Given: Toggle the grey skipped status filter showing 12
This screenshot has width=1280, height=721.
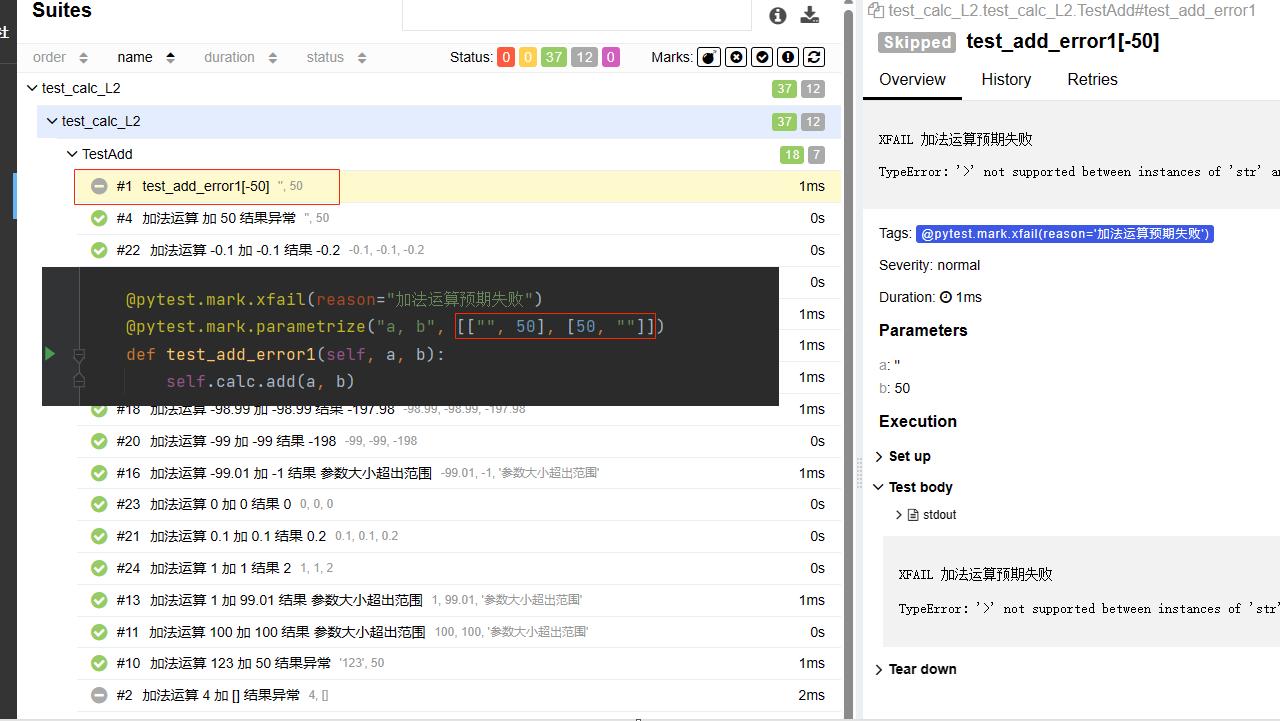Looking at the screenshot, I should tap(584, 57).
